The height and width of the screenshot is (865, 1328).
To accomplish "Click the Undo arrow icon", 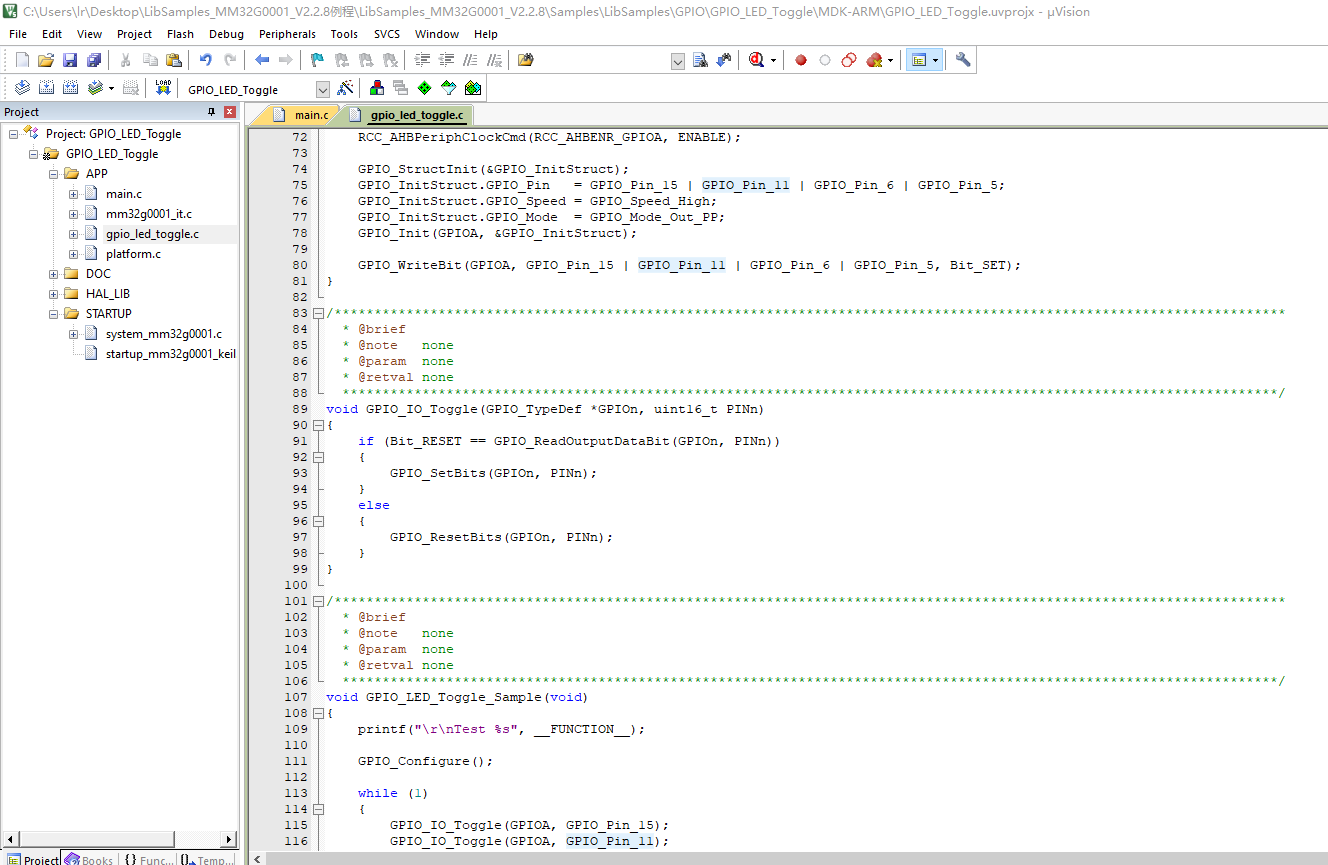I will click(x=206, y=60).
